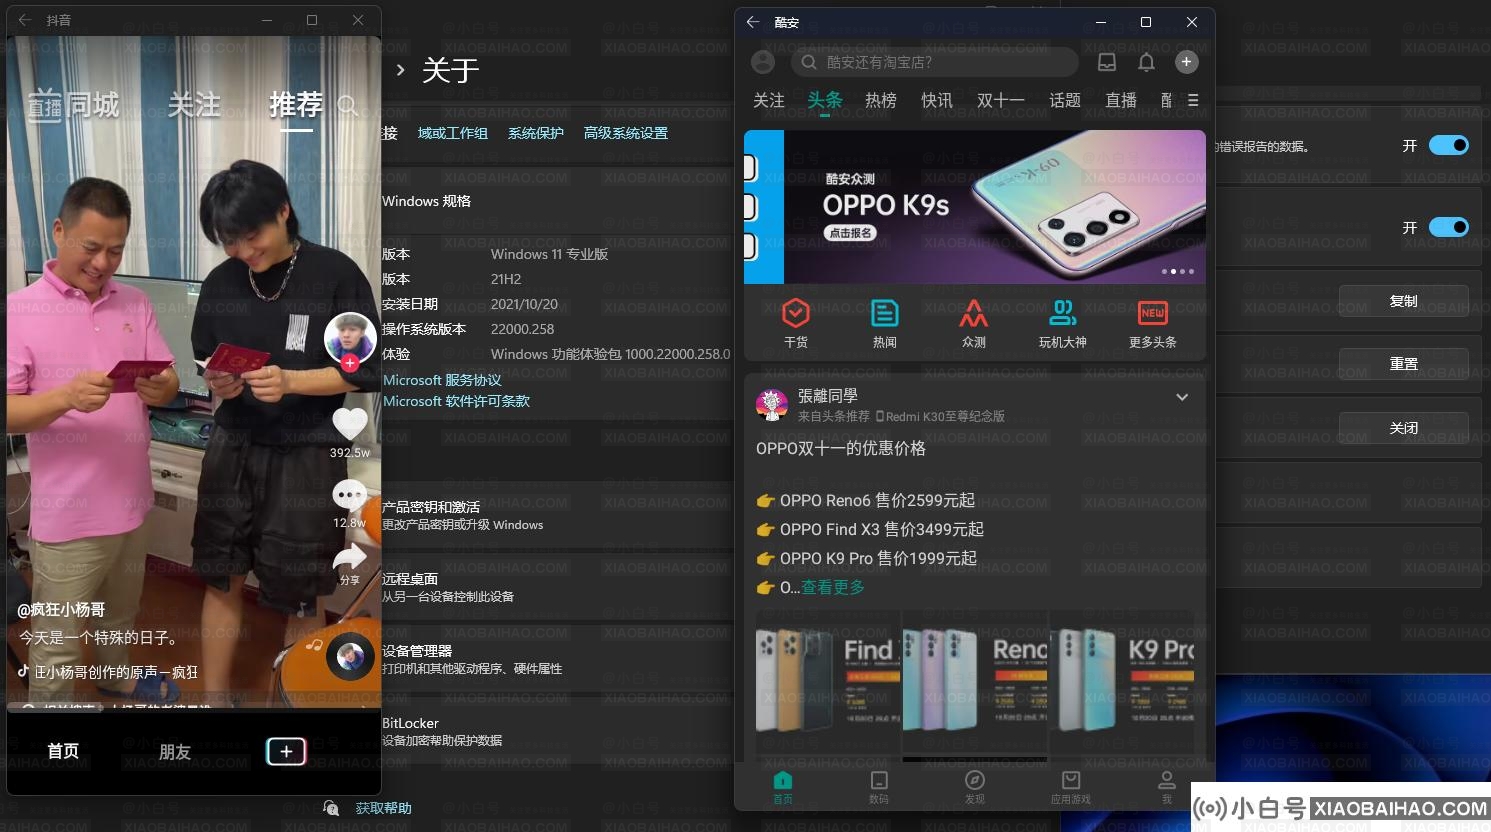The height and width of the screenshot is (832, 1491).
Task: Click breadcrumb chevron before 关于
Action: point(400,70)
